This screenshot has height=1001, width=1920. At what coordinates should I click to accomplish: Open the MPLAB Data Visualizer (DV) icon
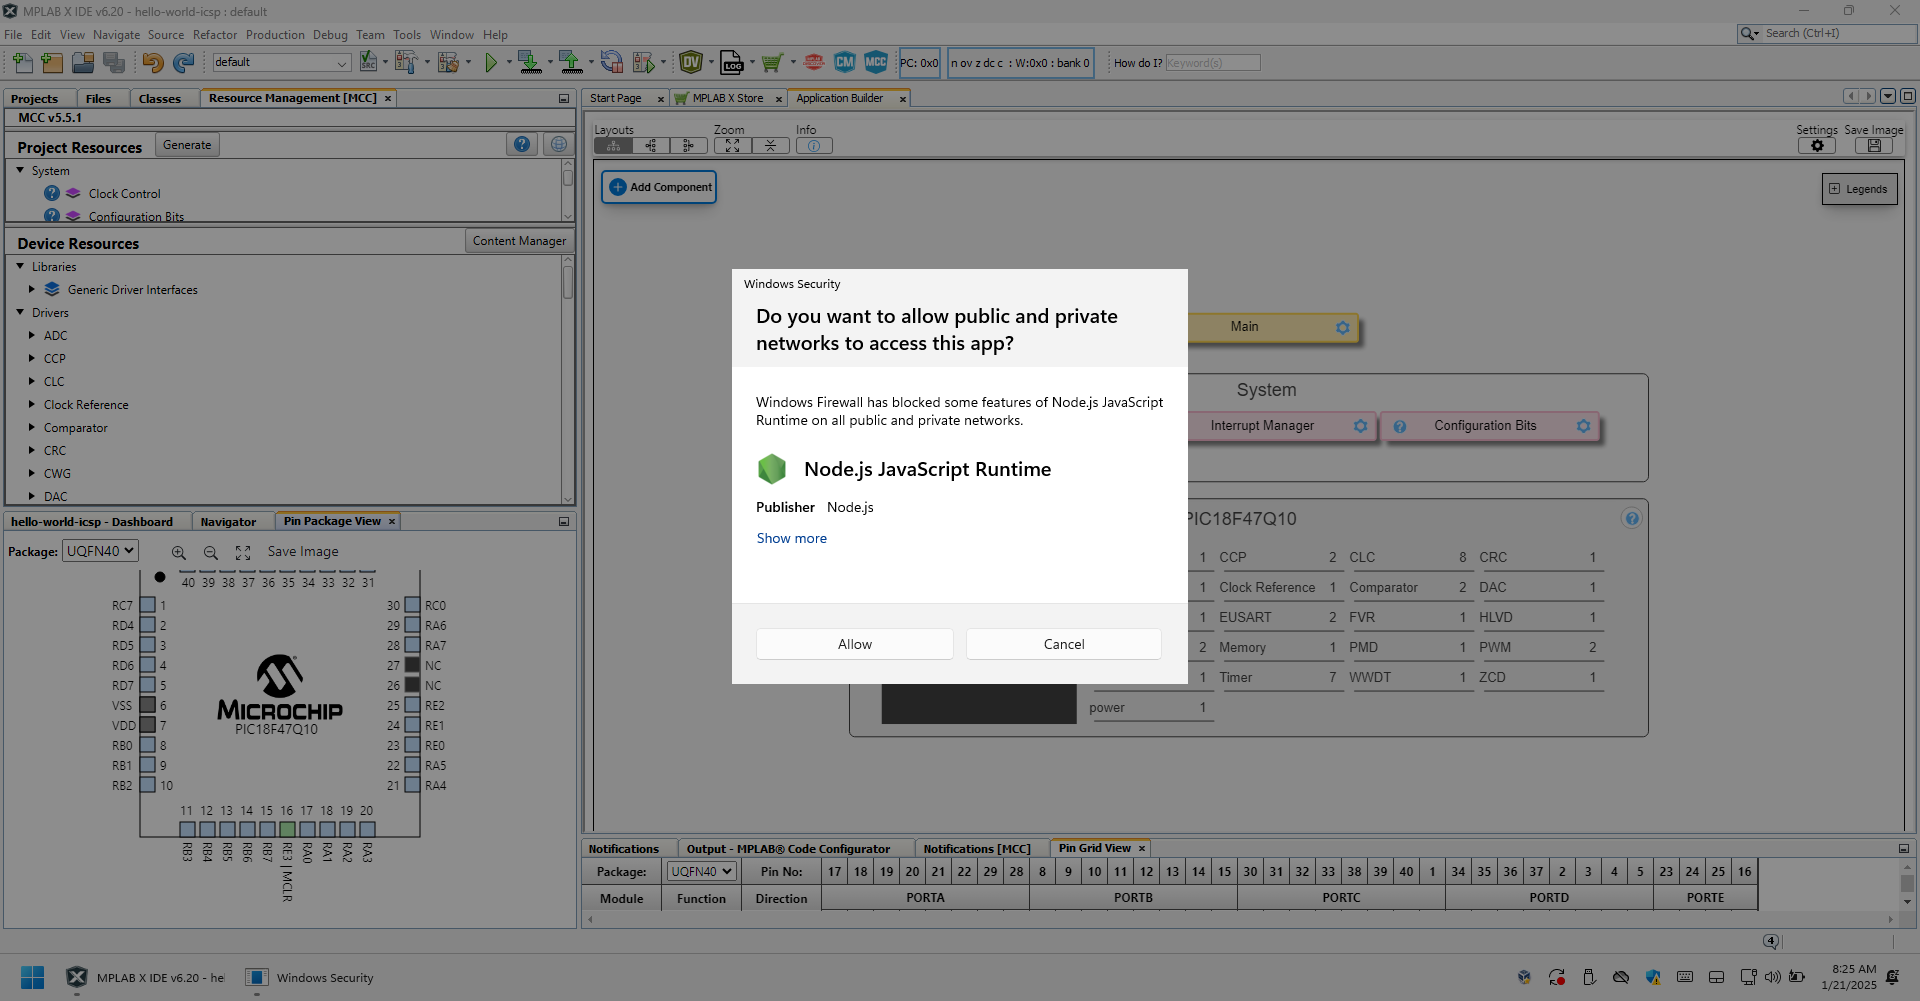(x=691, y=62)
